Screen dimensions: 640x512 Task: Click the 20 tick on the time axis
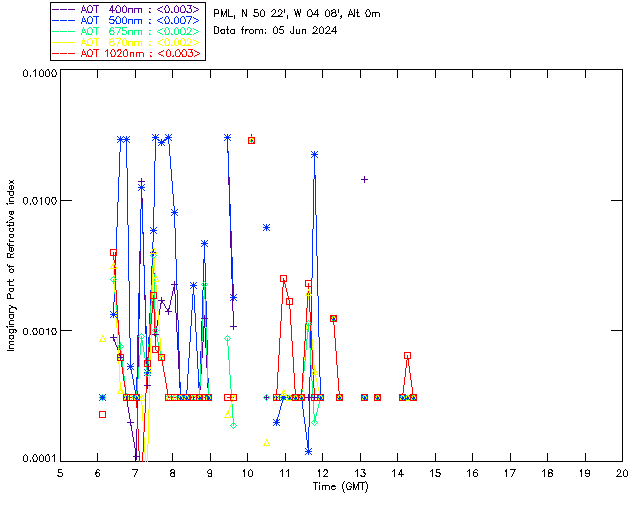(621, 472)
